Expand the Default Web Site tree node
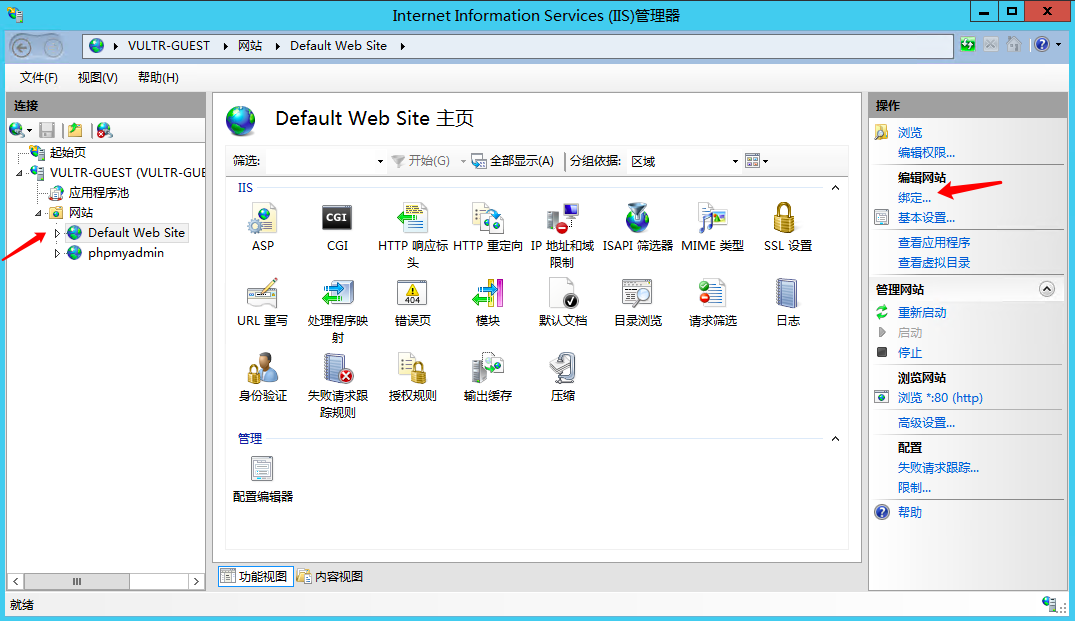Screen dimensions: 1075x621 point(57,233)
